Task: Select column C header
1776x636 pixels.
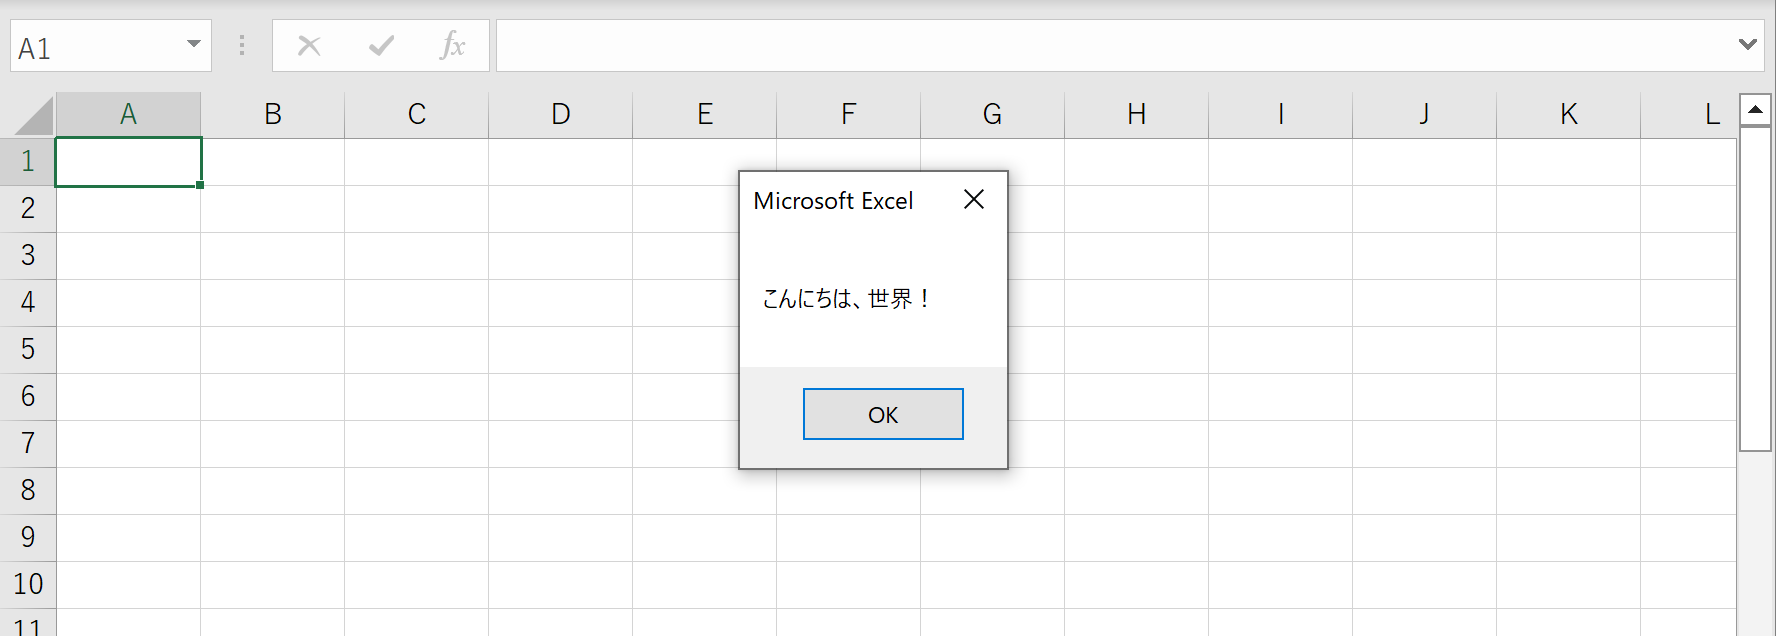Action: (416, 115)
